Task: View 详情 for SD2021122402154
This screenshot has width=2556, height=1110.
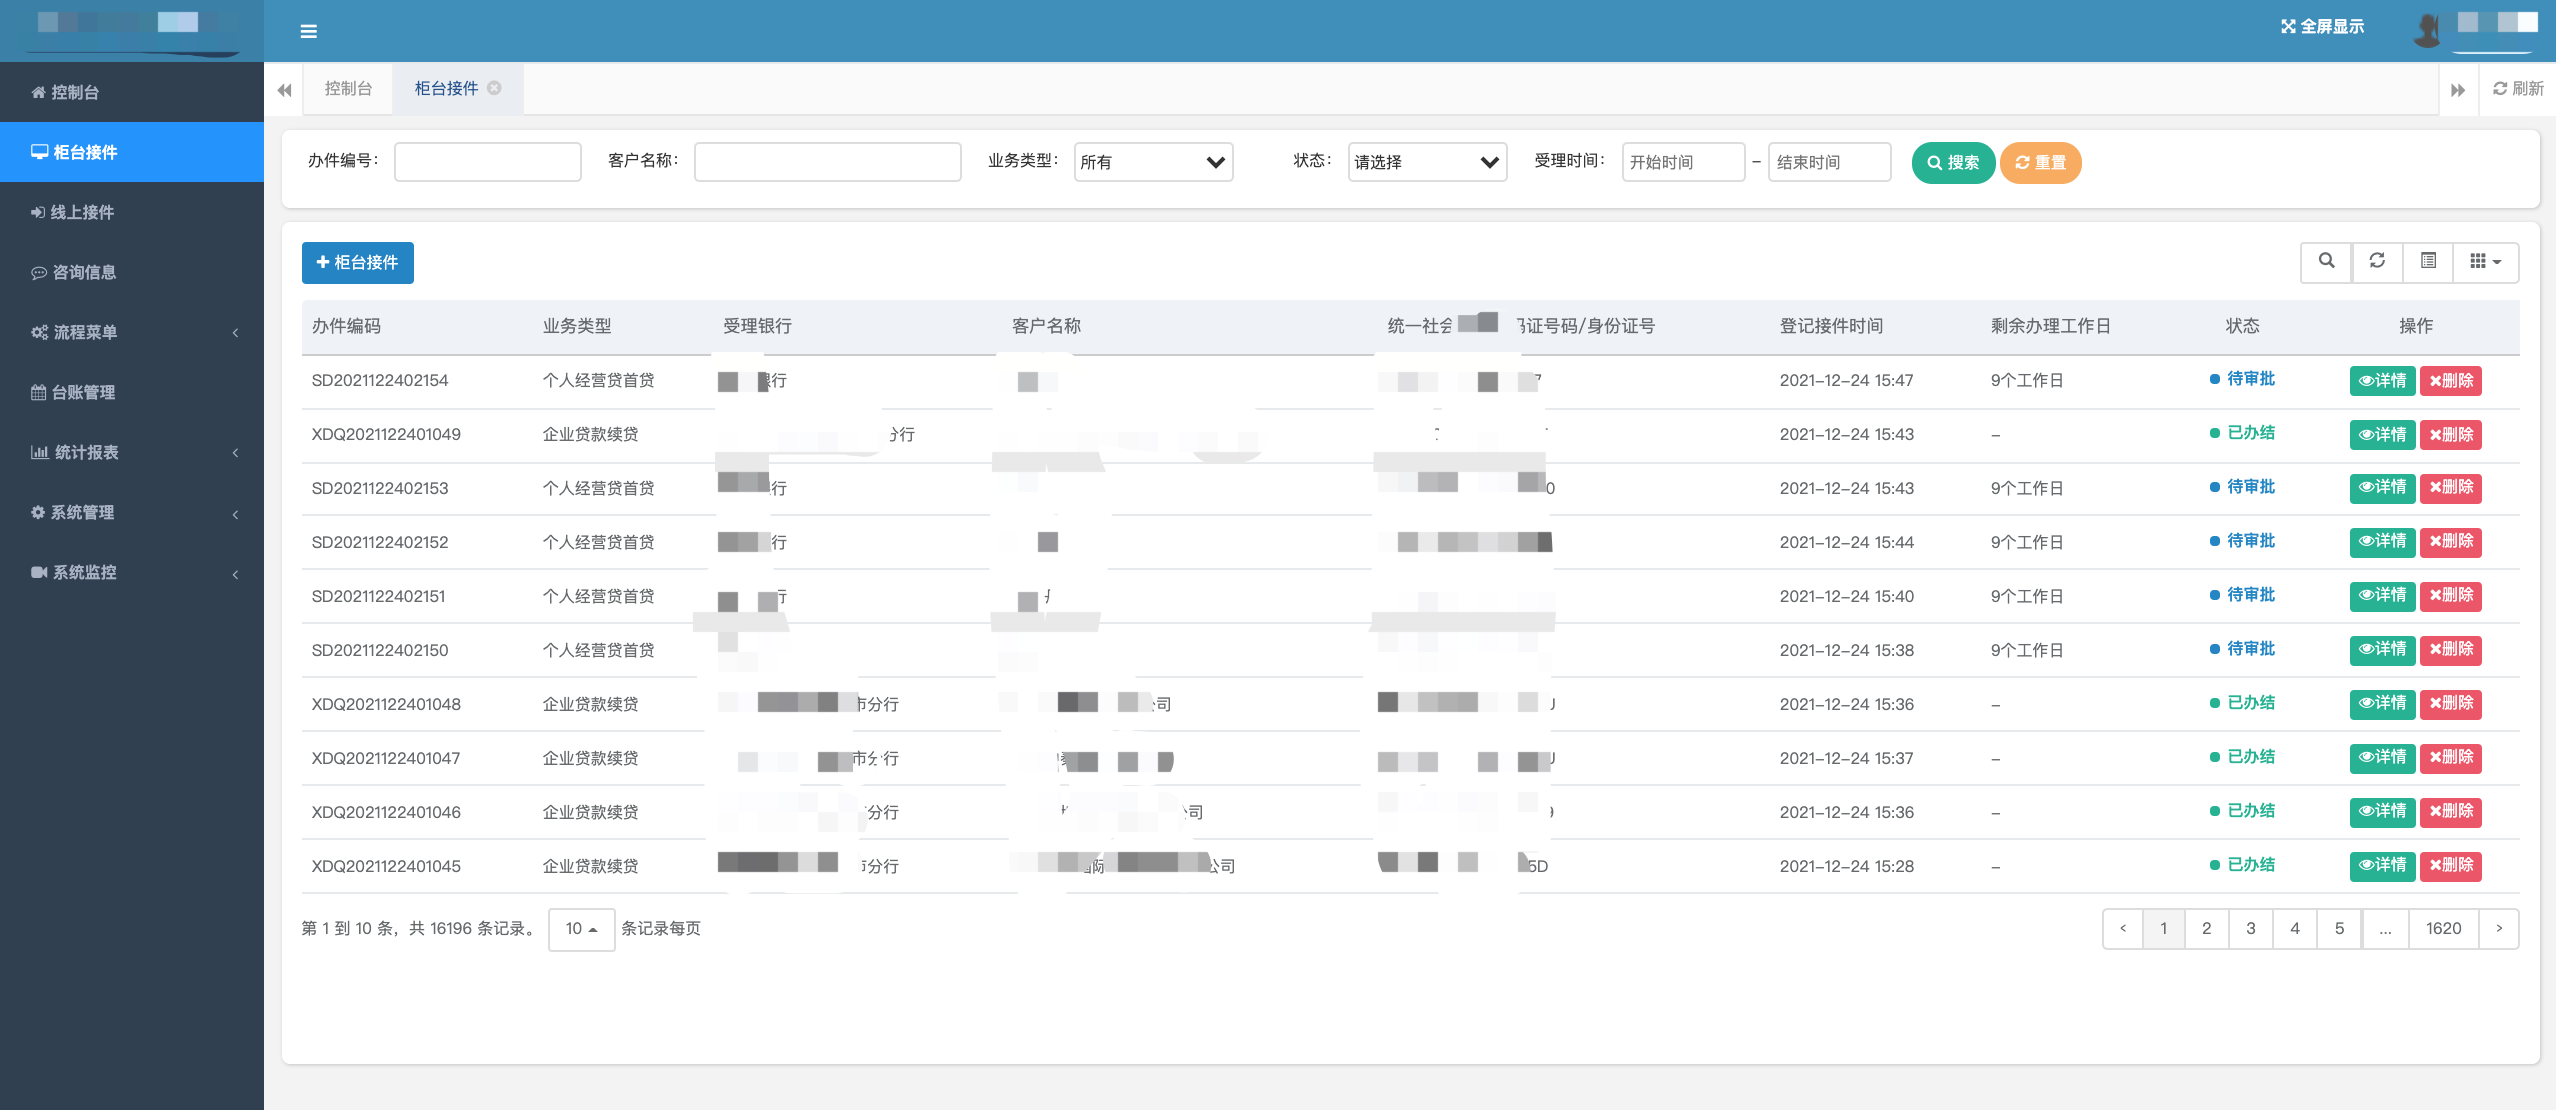Action: [2383, 381]
